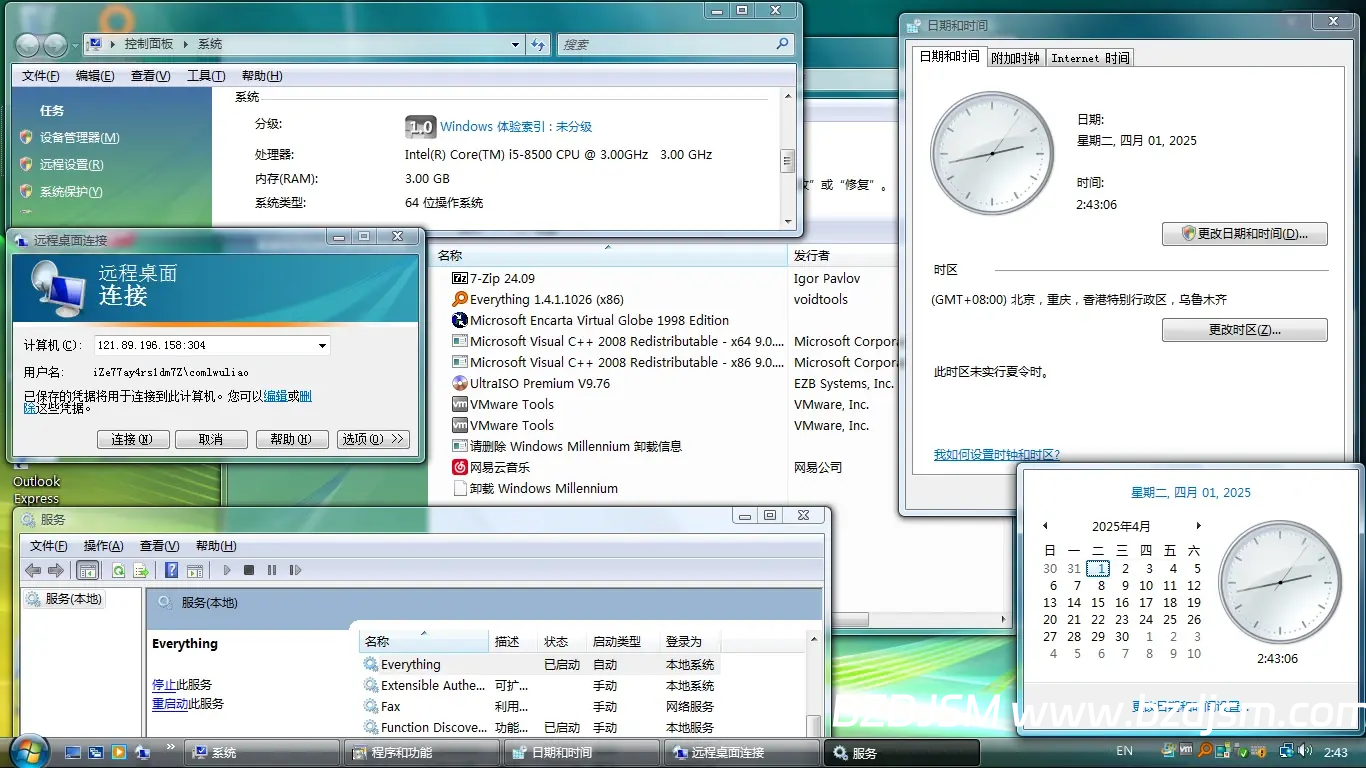
Task: Open the Windows Start orb
Action: (28, 750)
